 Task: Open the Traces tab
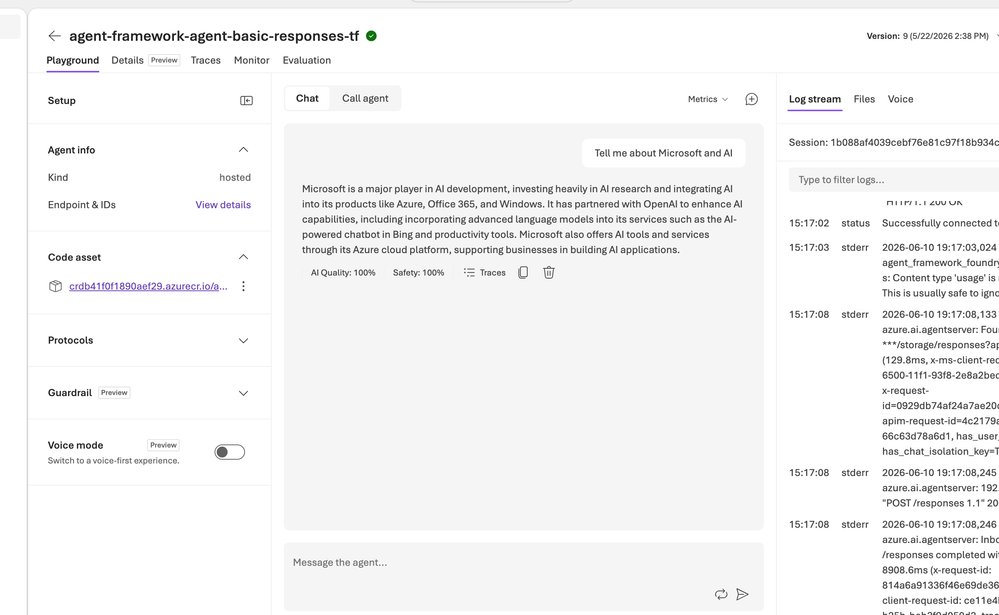tap(206, 61)
